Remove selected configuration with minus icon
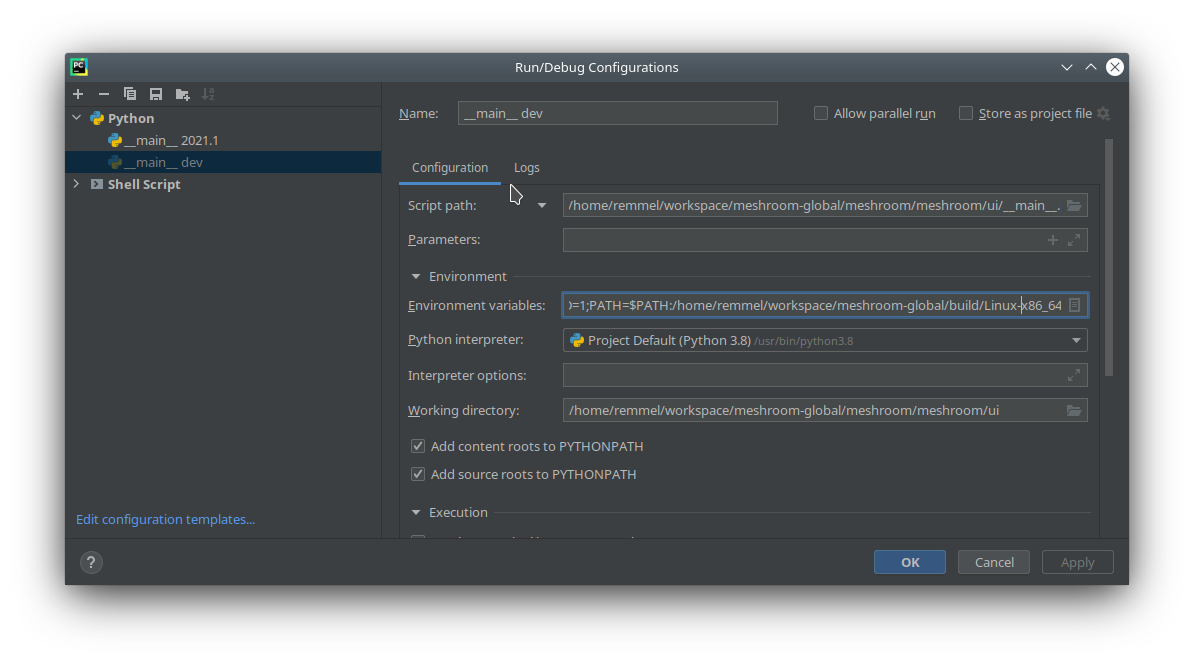The width and height of the screenshot is (1194, 662). pyautogui.click(x=104, y=94)
